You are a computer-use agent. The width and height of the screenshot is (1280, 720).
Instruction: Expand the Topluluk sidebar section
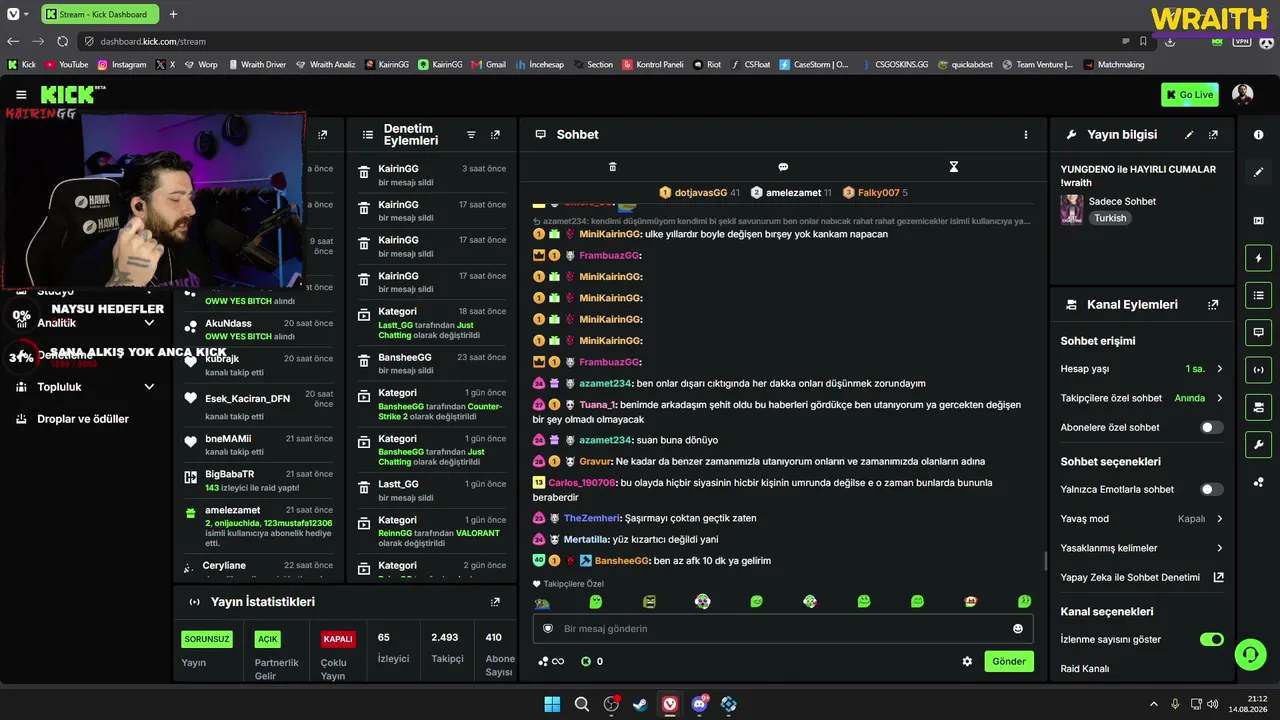(86, 387)
